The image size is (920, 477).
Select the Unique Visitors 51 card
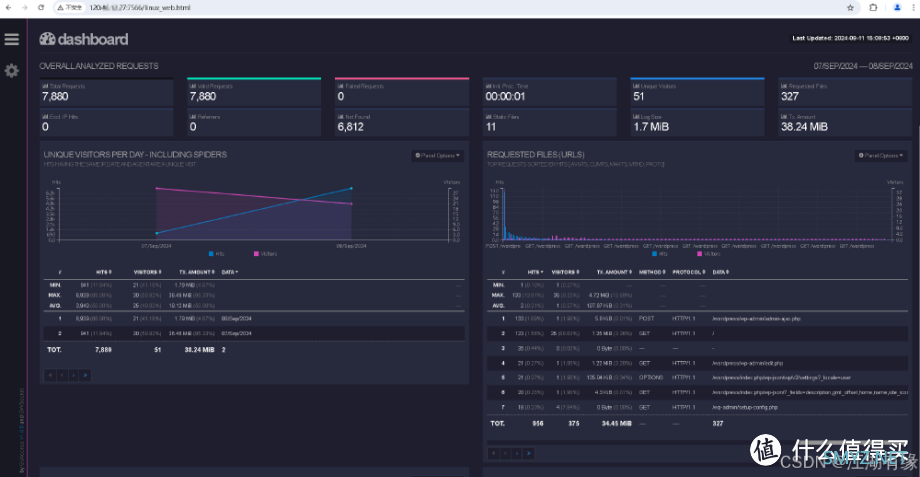(x=698, y=92)
